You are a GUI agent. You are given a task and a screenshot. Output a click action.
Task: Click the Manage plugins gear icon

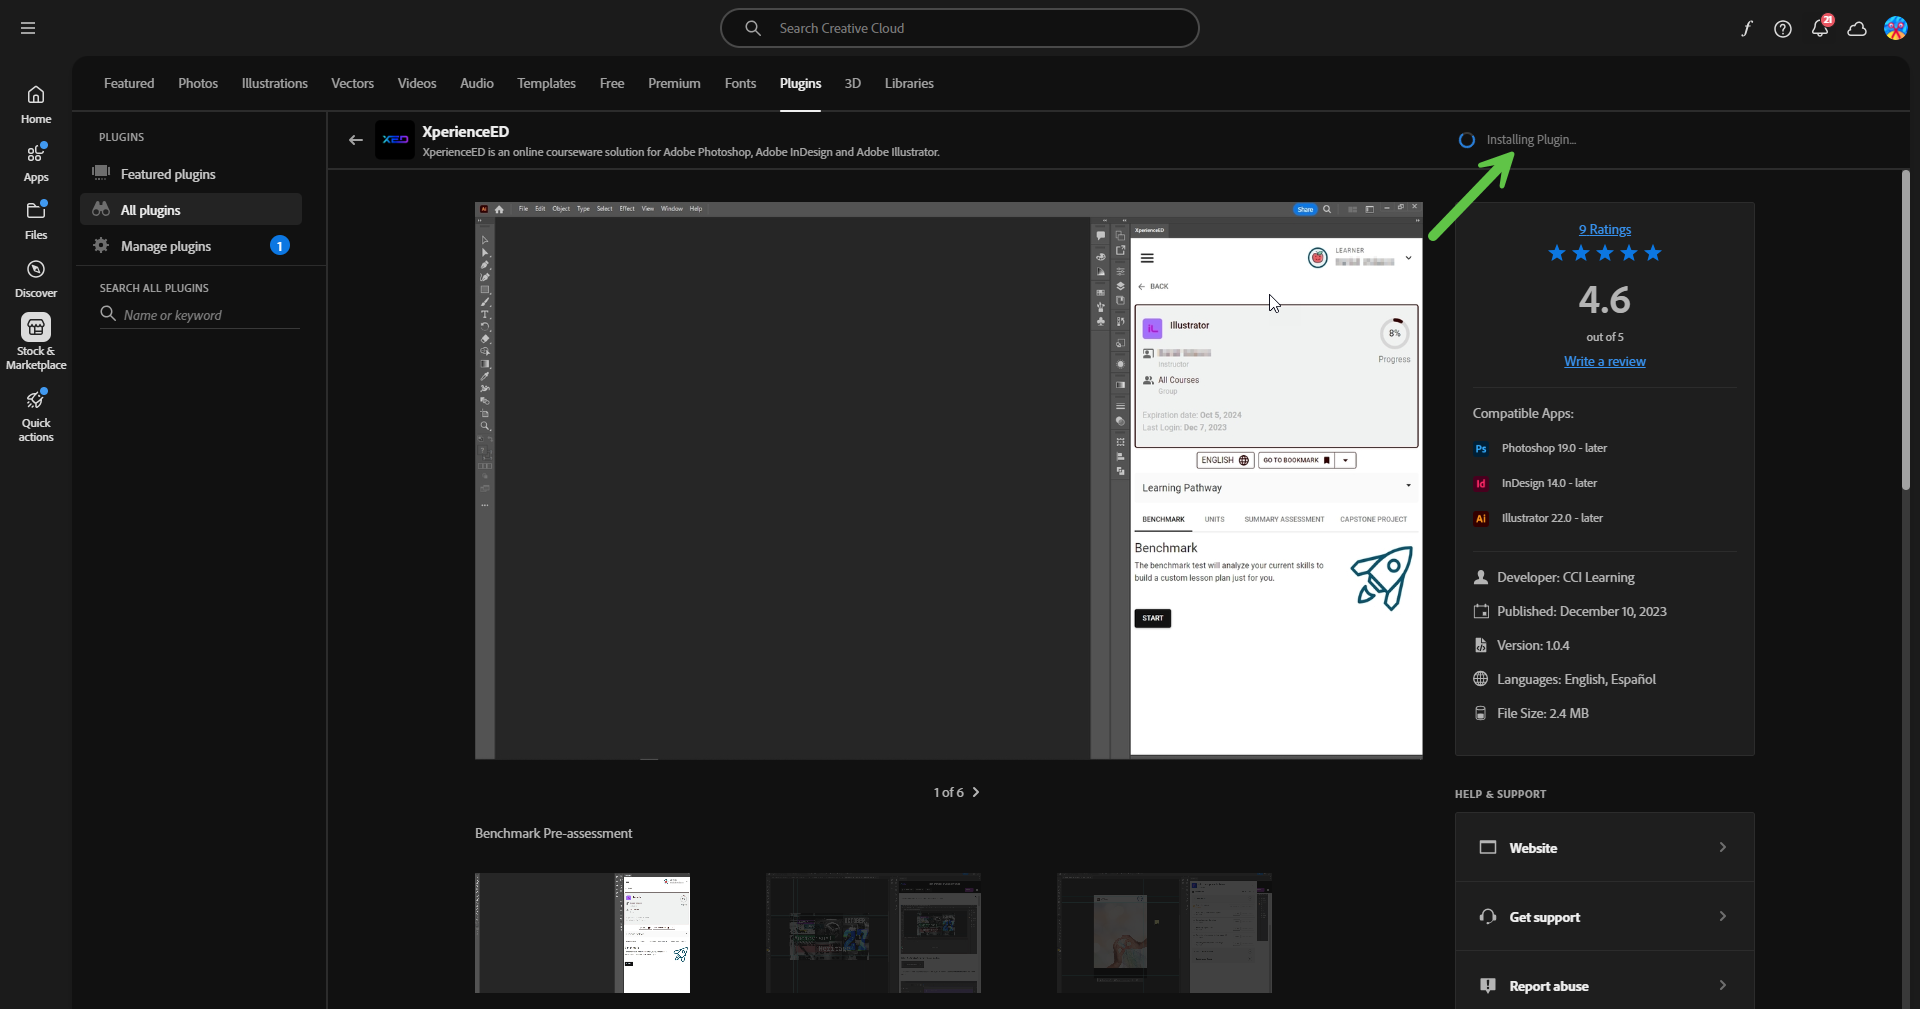pyautogui.click(x=101, y=245)
